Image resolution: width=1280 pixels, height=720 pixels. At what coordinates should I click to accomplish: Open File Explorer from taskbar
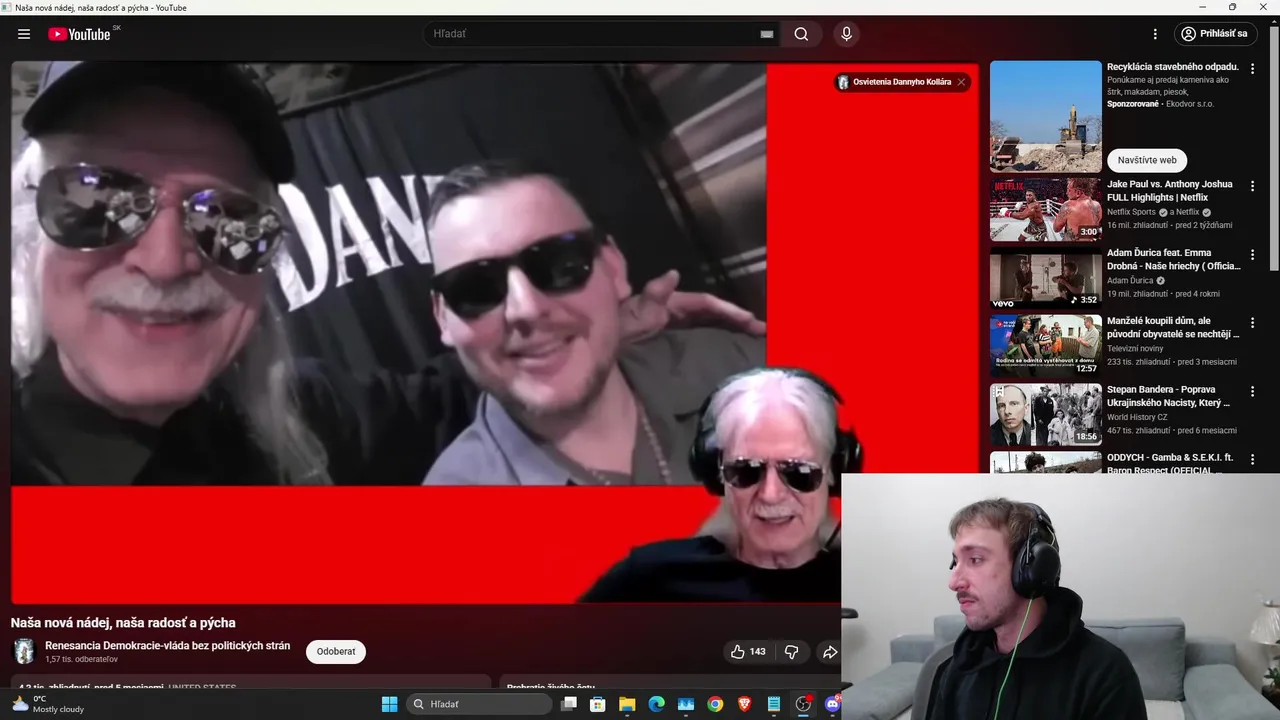point(627,704)
